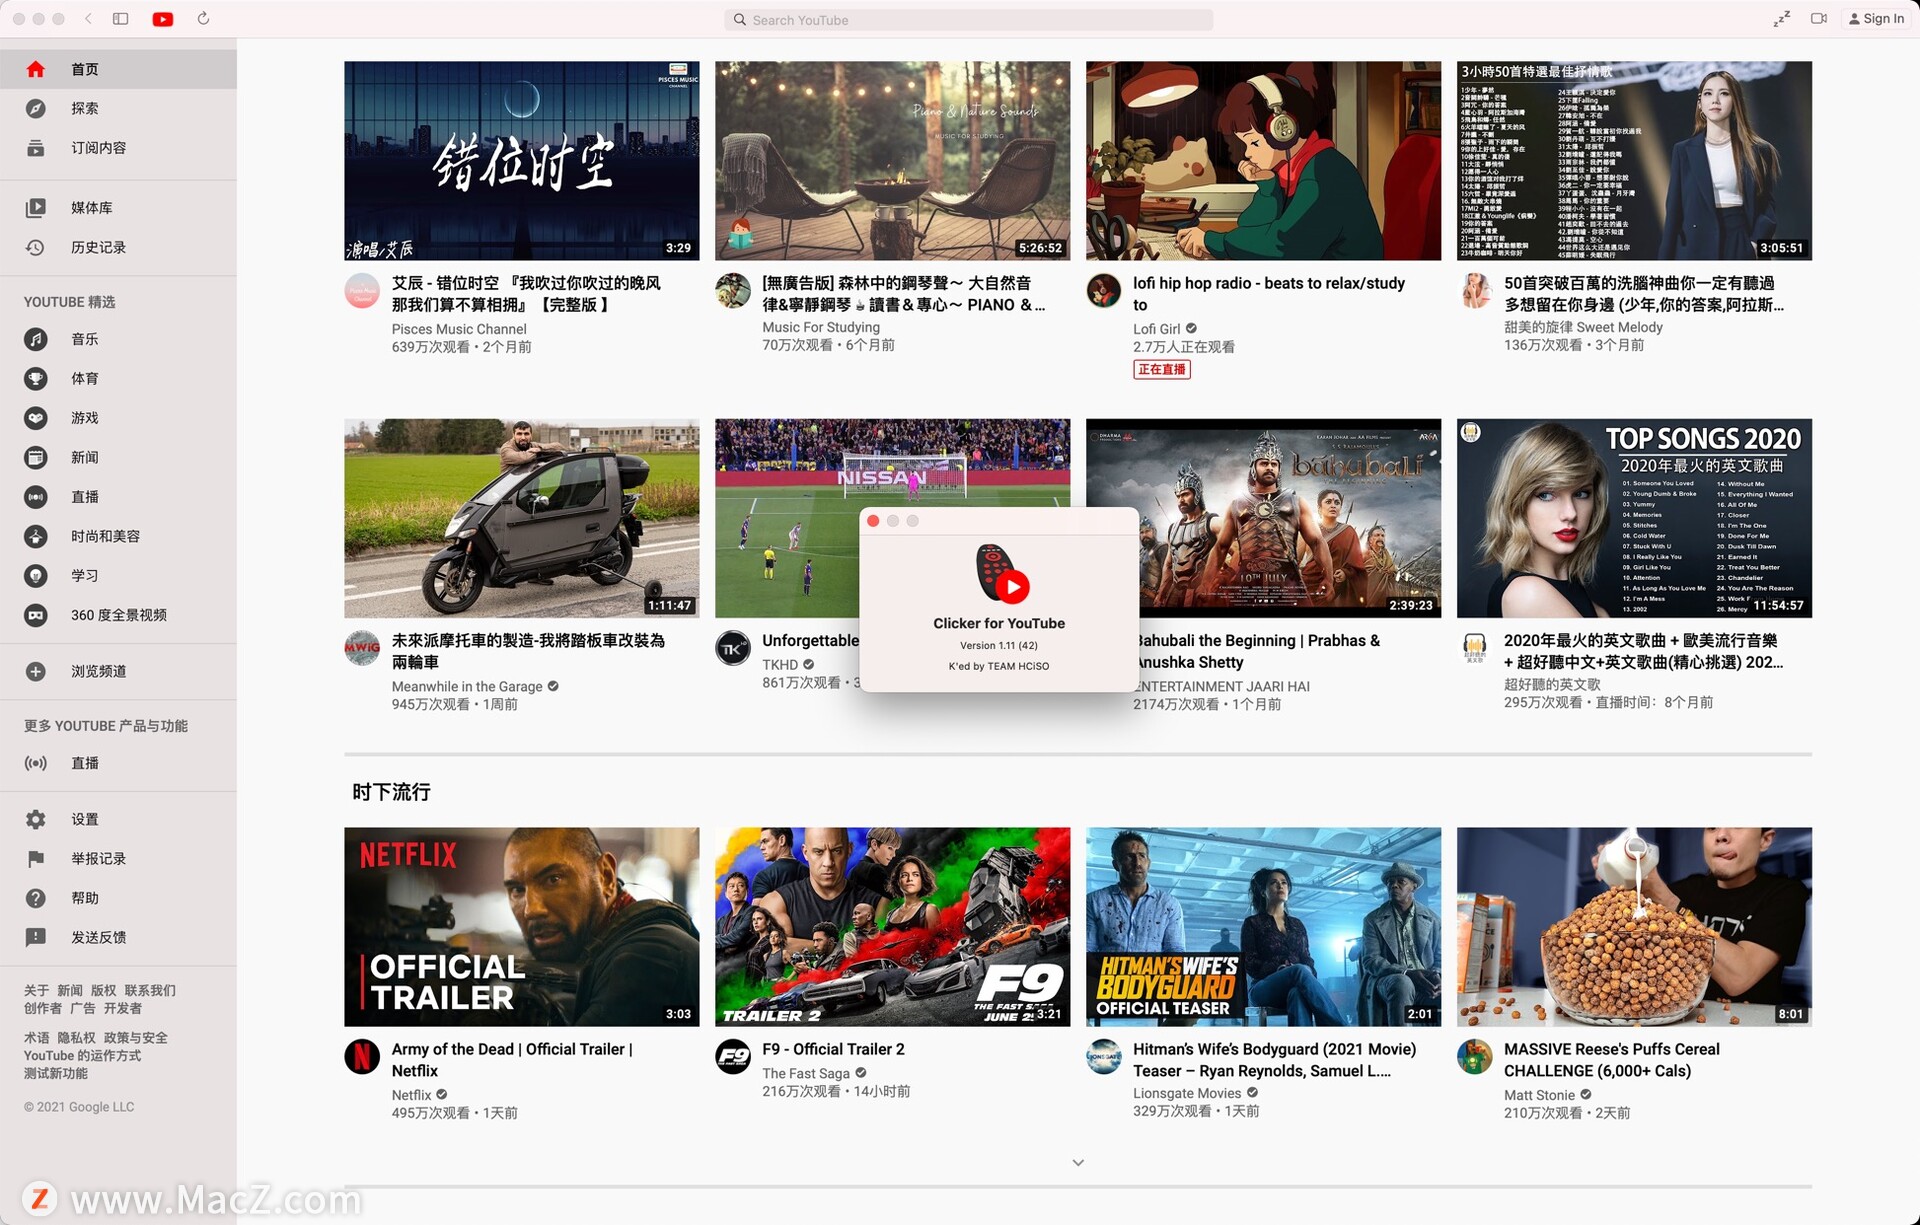1920x1225 pixels.
Task: Open 历史记录 history in the sidebar
Action: click(118, 247)
